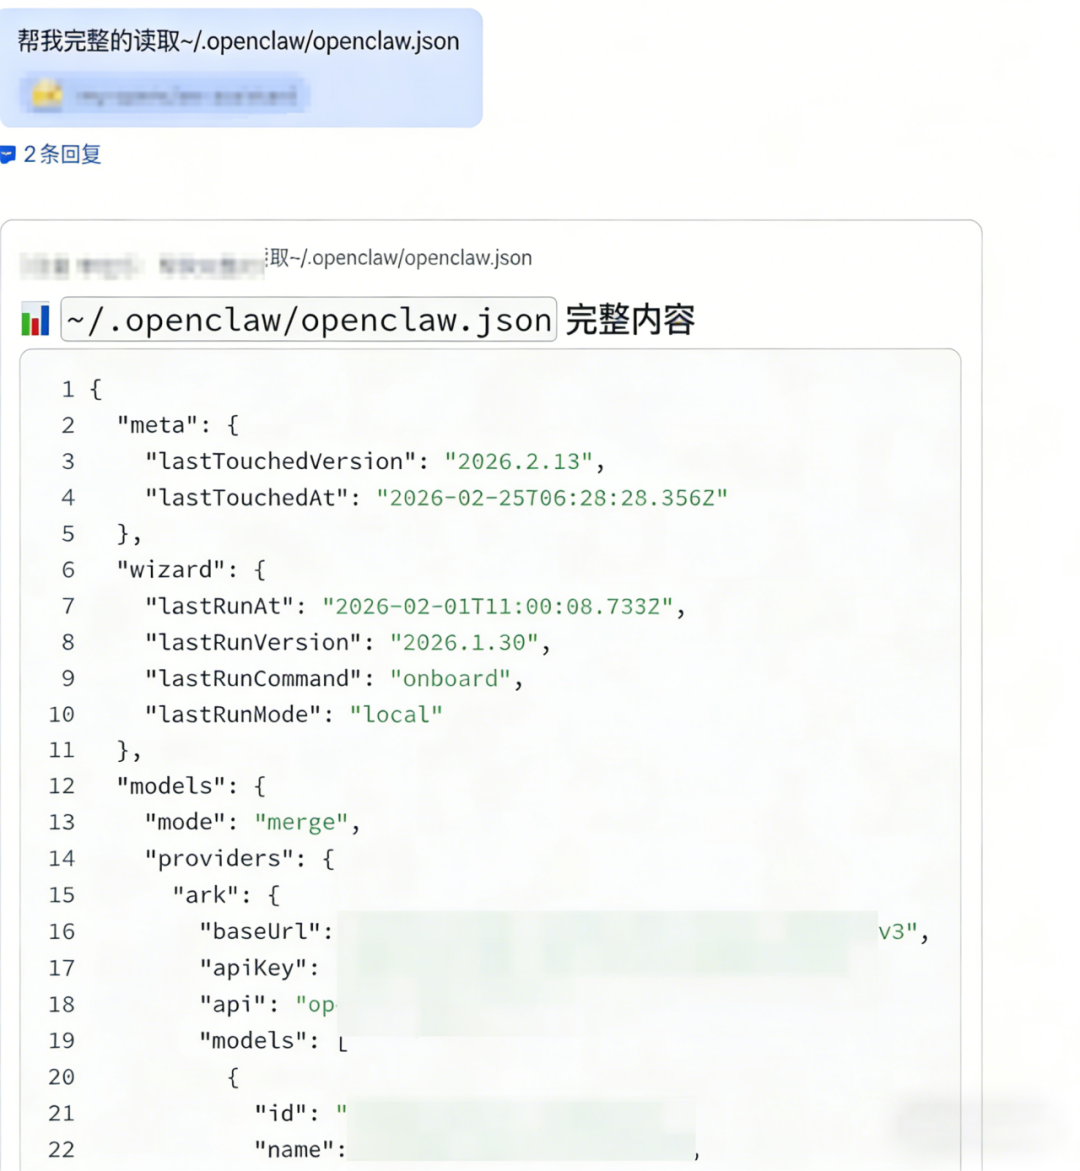Click the "local" lastRunMode value

pos(396,715)
